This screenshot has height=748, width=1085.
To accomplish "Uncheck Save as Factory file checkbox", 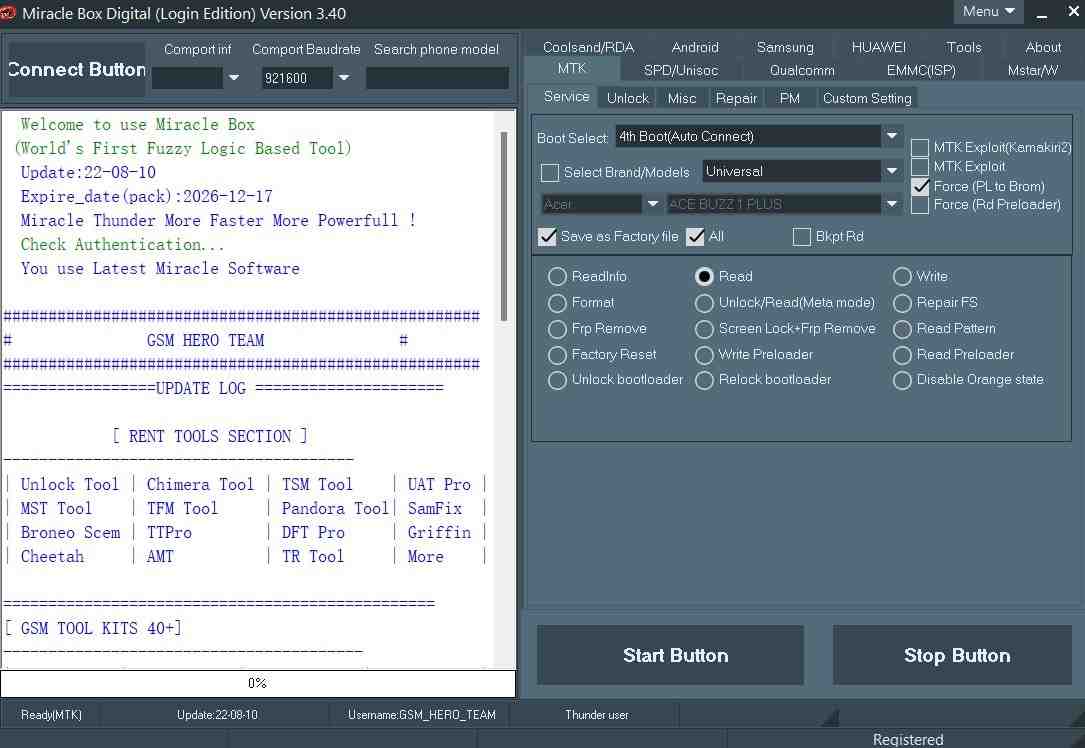I will click(x=547, y=237).
